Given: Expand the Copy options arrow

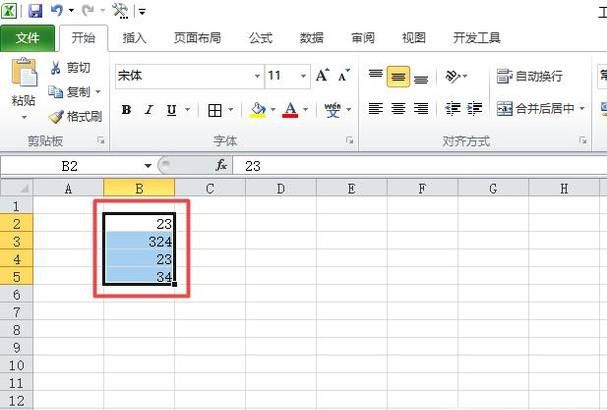Looking at the screenshot, I should tap(98, 92).
